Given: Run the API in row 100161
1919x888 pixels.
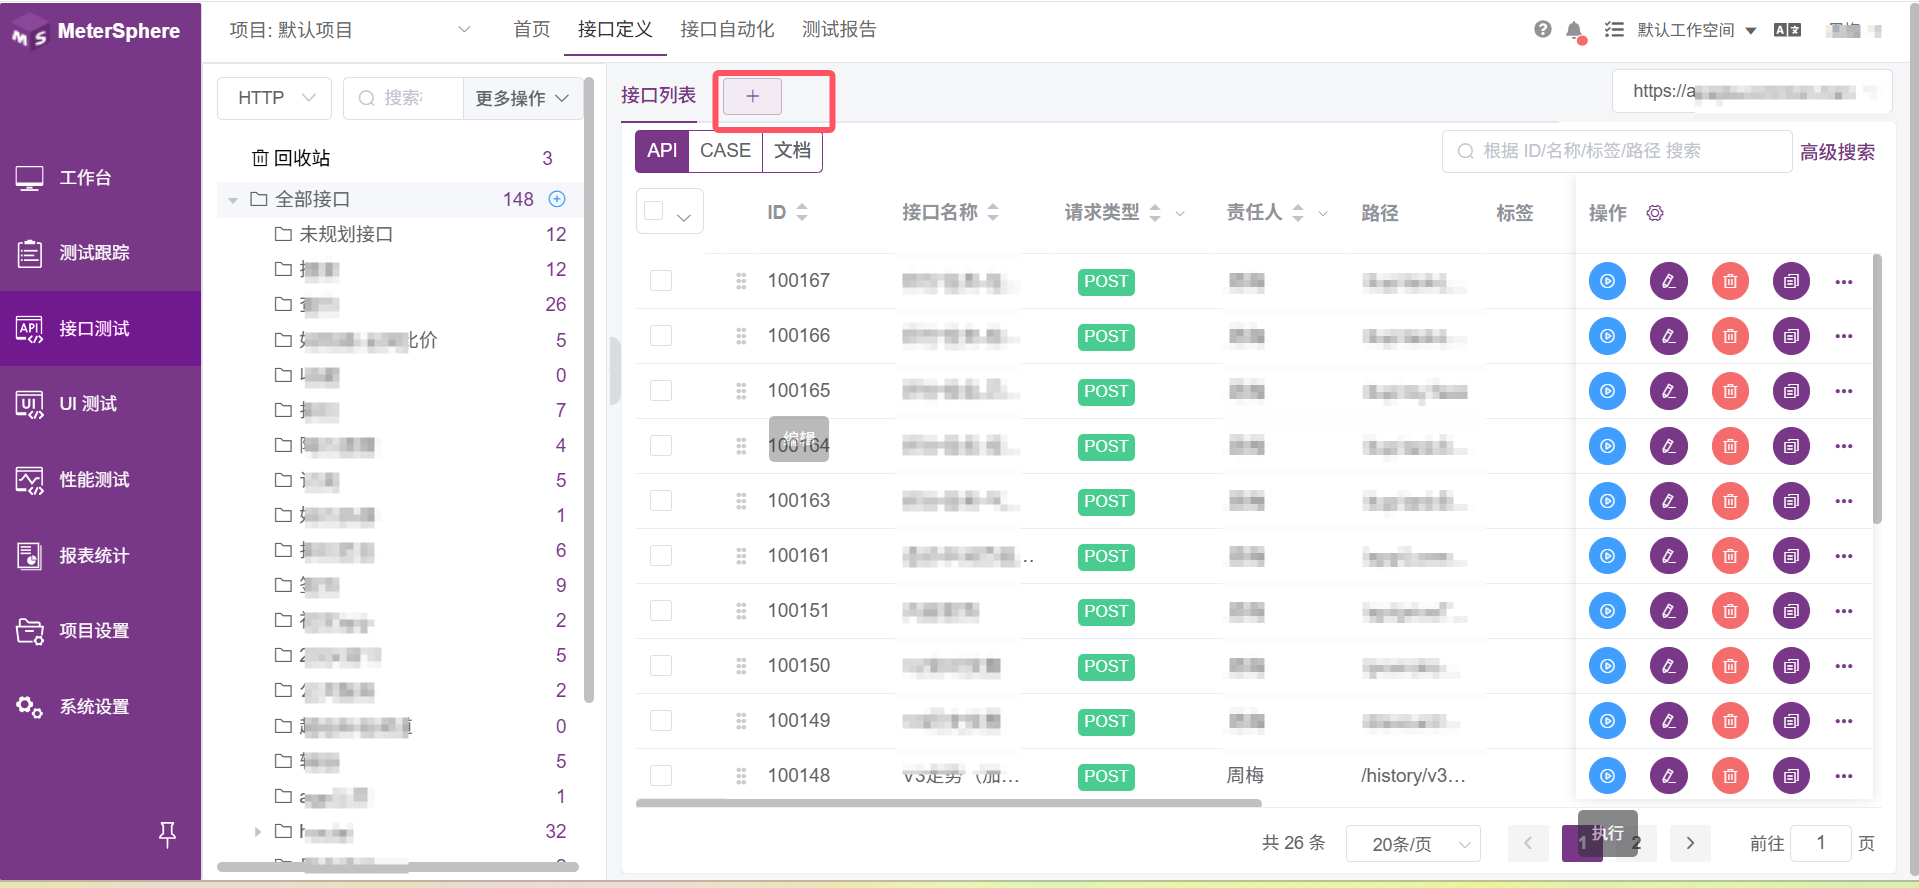Looking at the screenshot, I should coord(1607,556).
